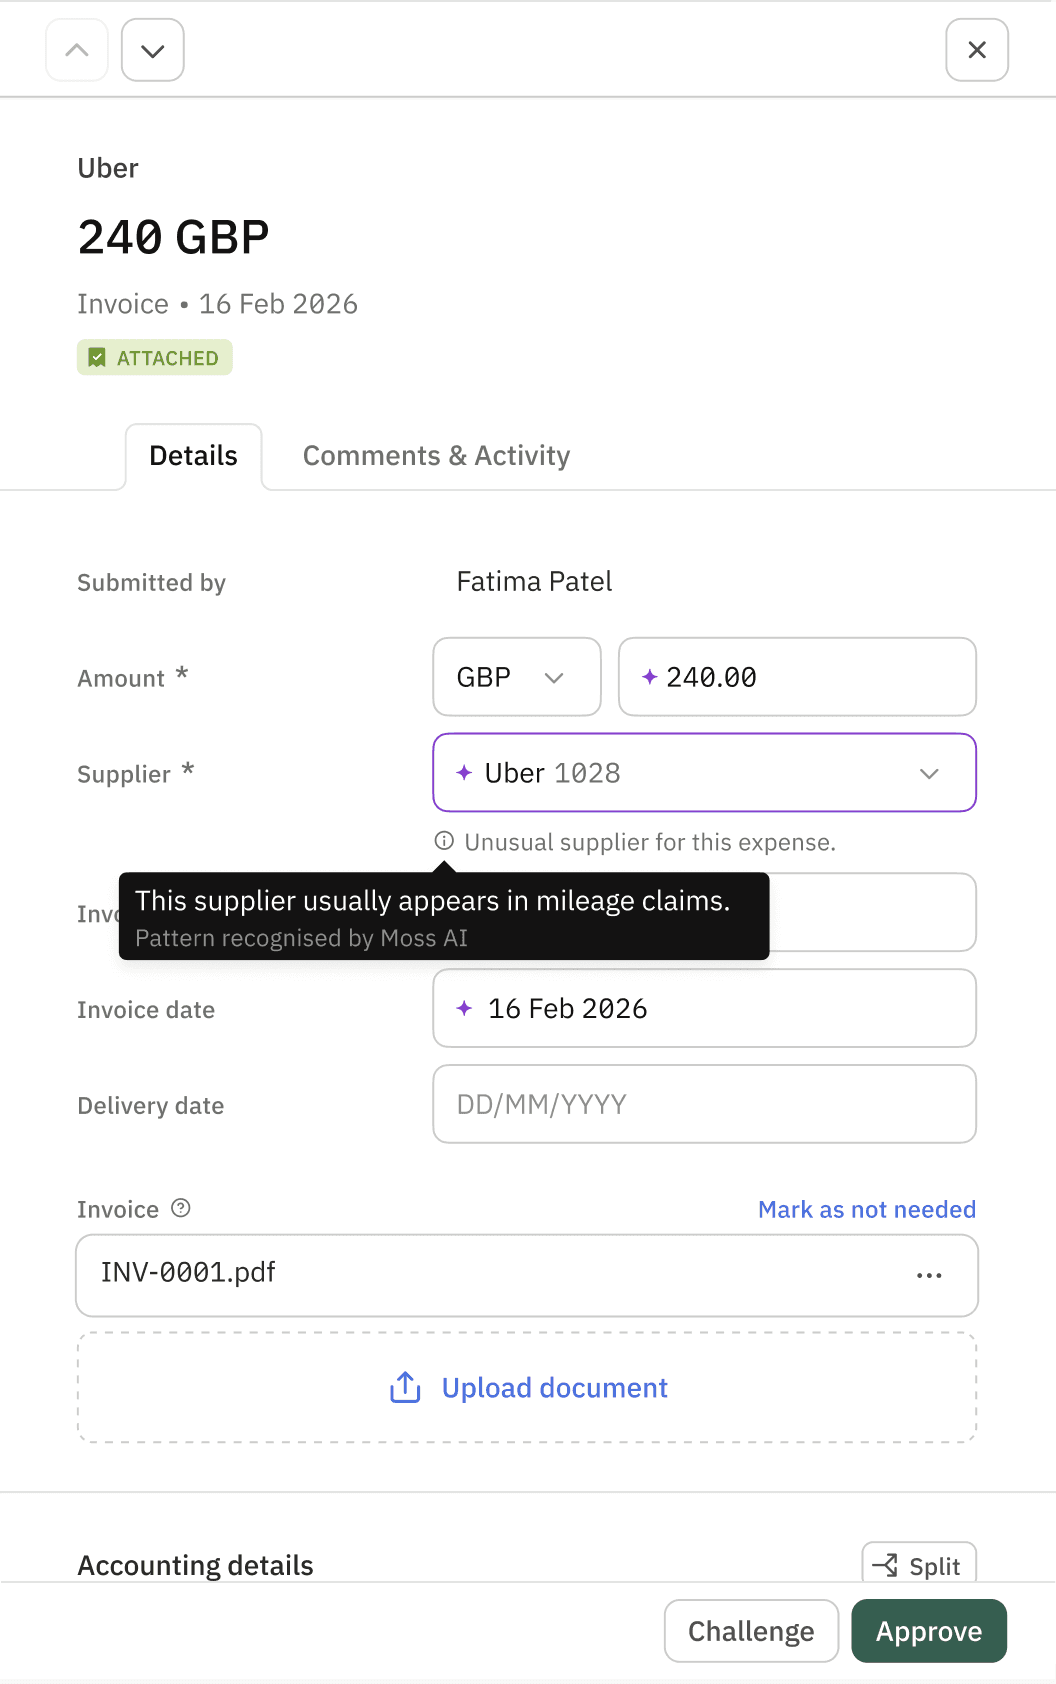Viewport: 1056px width, 1684px height.
Task: Click the AI sparkle icon in amount field
Action: [x=650, y=677]
